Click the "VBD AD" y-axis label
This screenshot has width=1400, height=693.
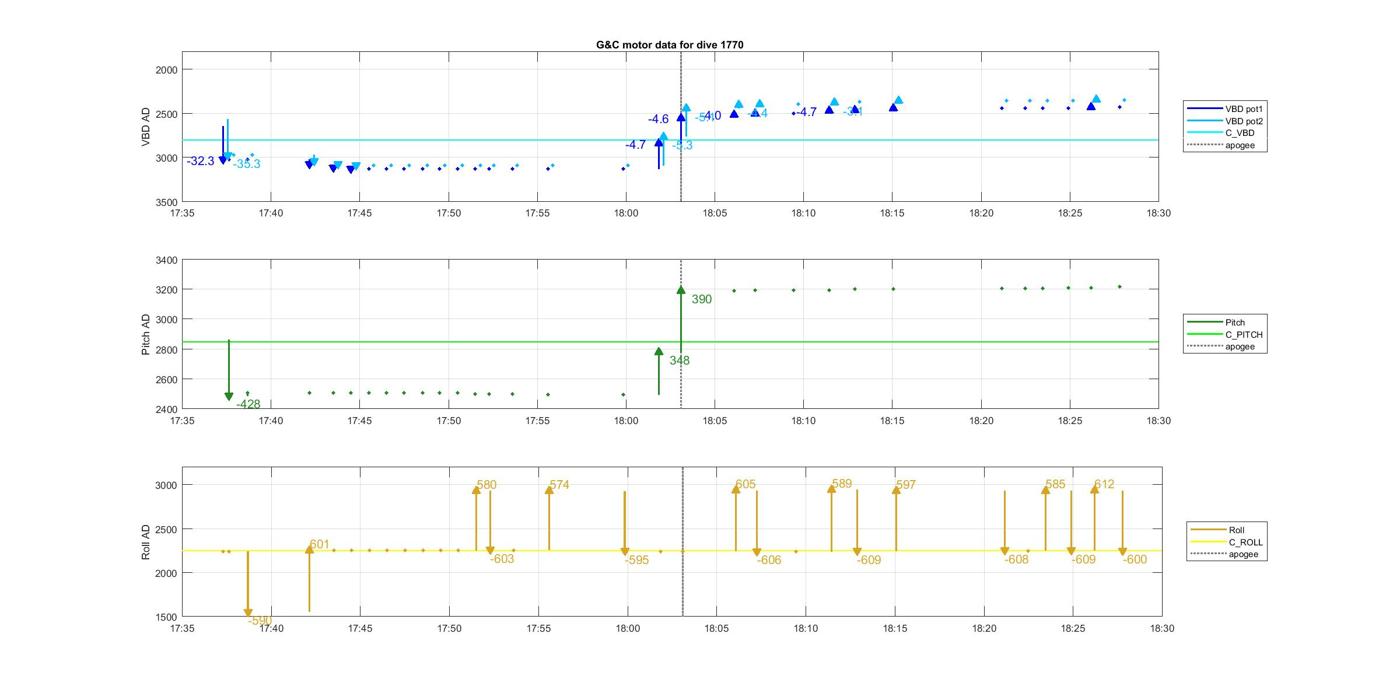tap(146, 127)
